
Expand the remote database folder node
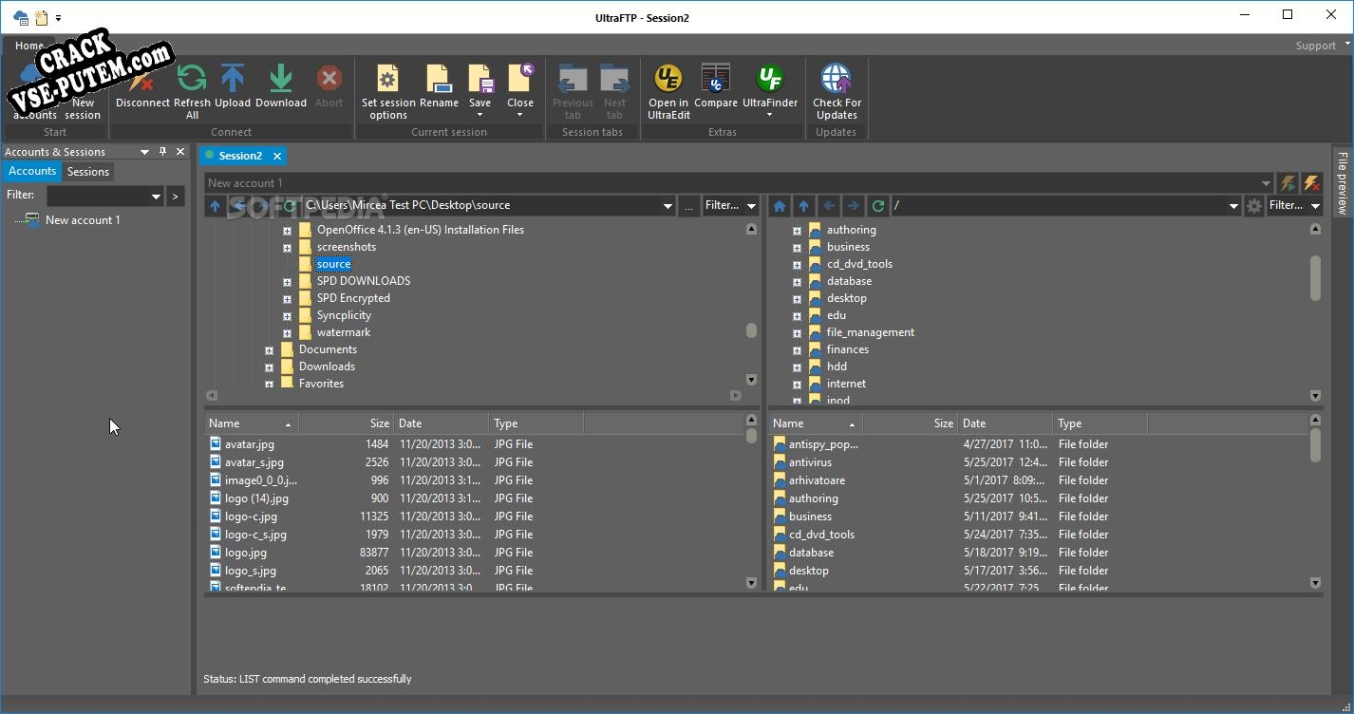pyautogui.click(x=797, y=282)
